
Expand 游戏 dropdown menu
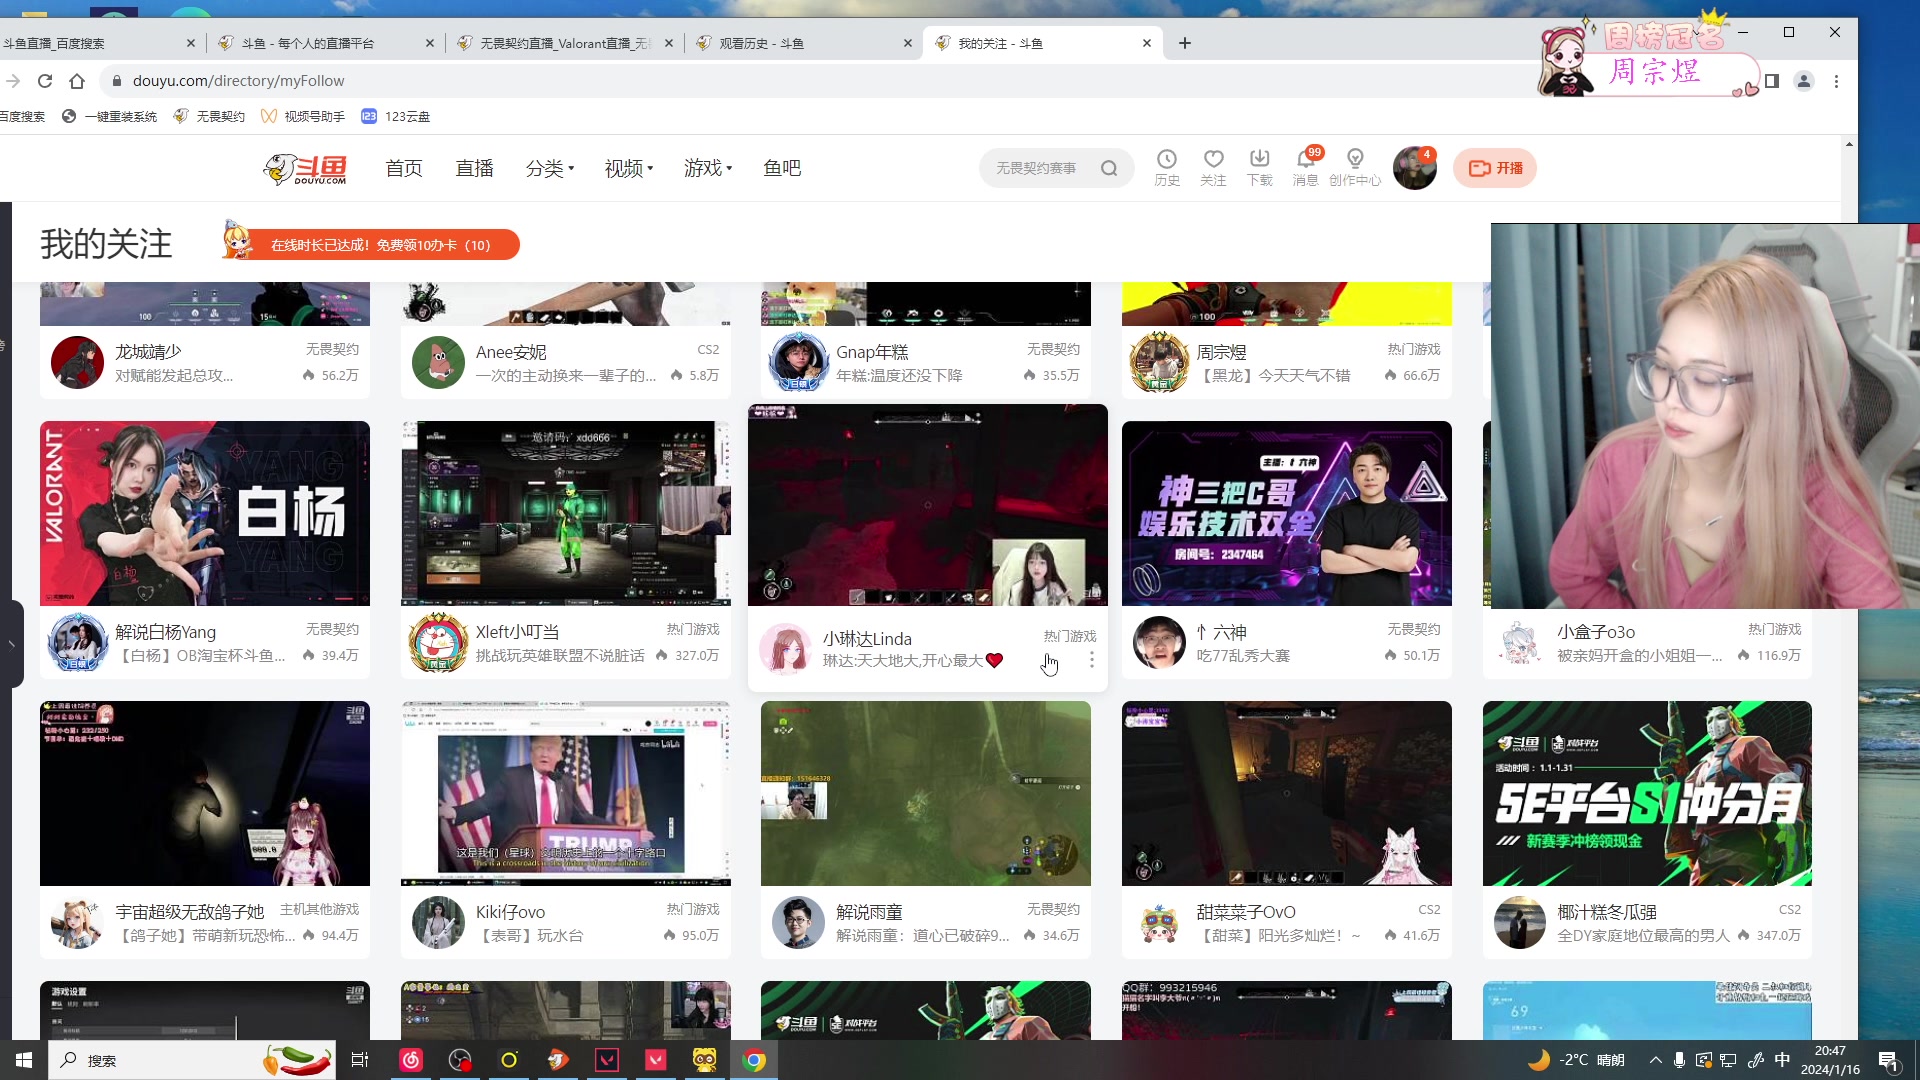(x=707, y=168)
